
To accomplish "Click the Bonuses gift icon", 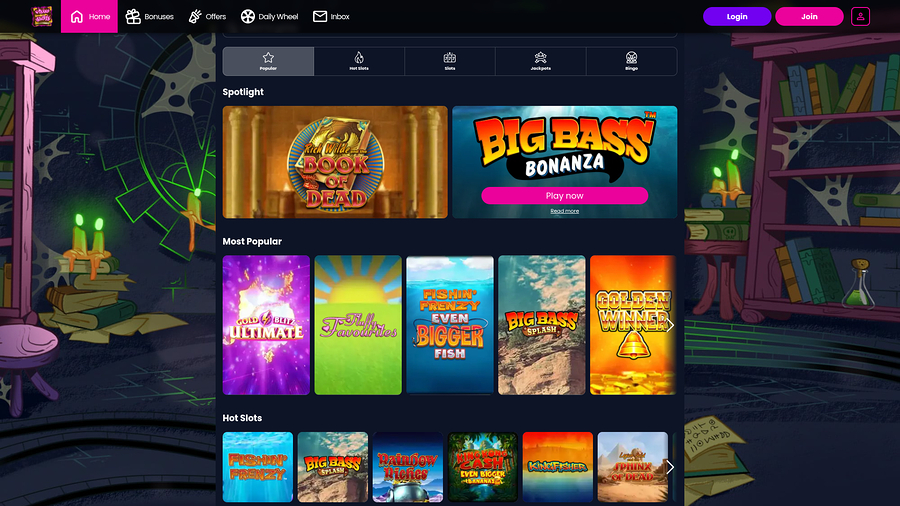I will (133, 17).
